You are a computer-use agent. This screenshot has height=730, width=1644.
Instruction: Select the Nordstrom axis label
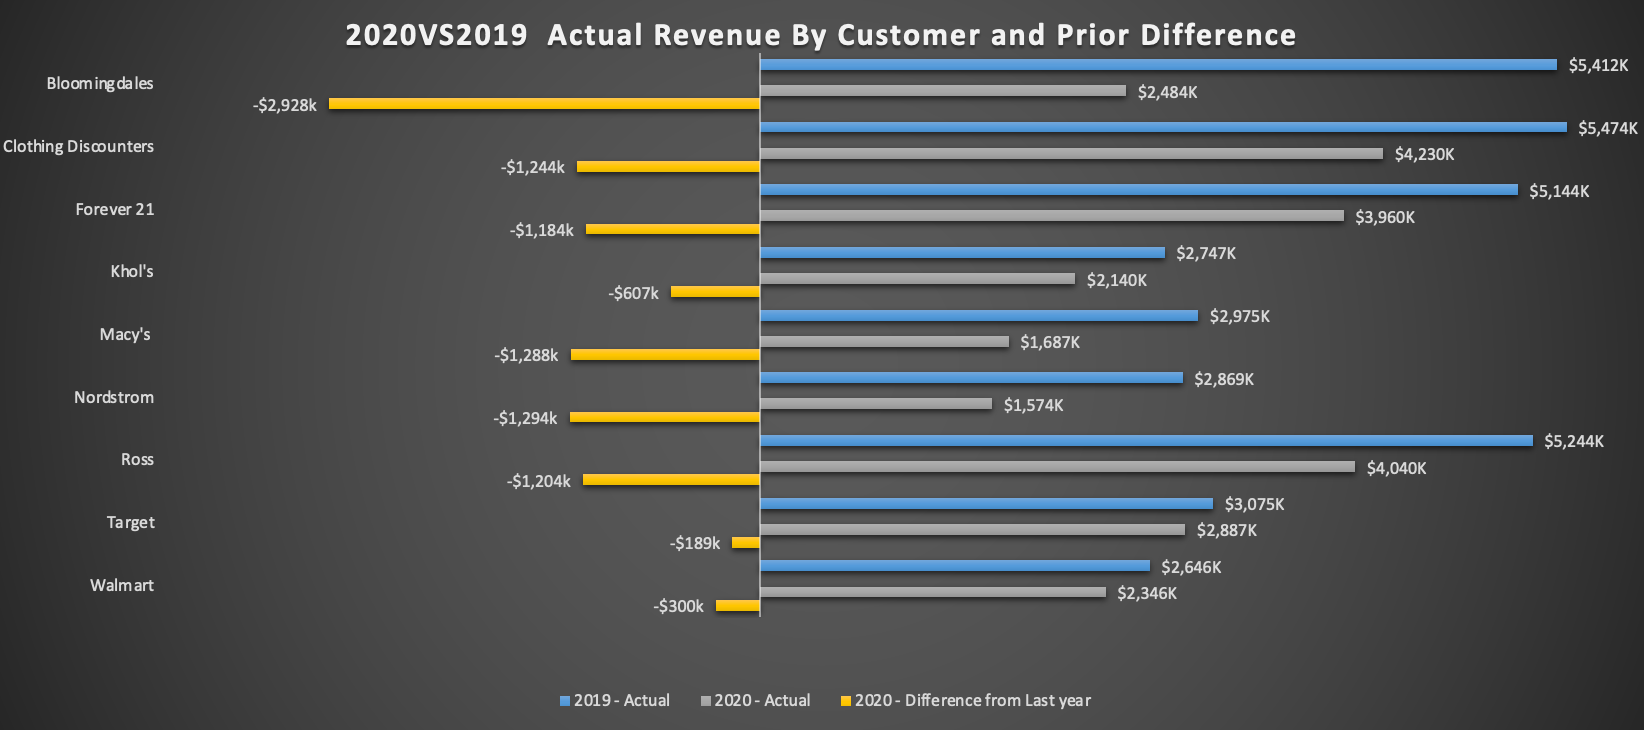point(114,397)
